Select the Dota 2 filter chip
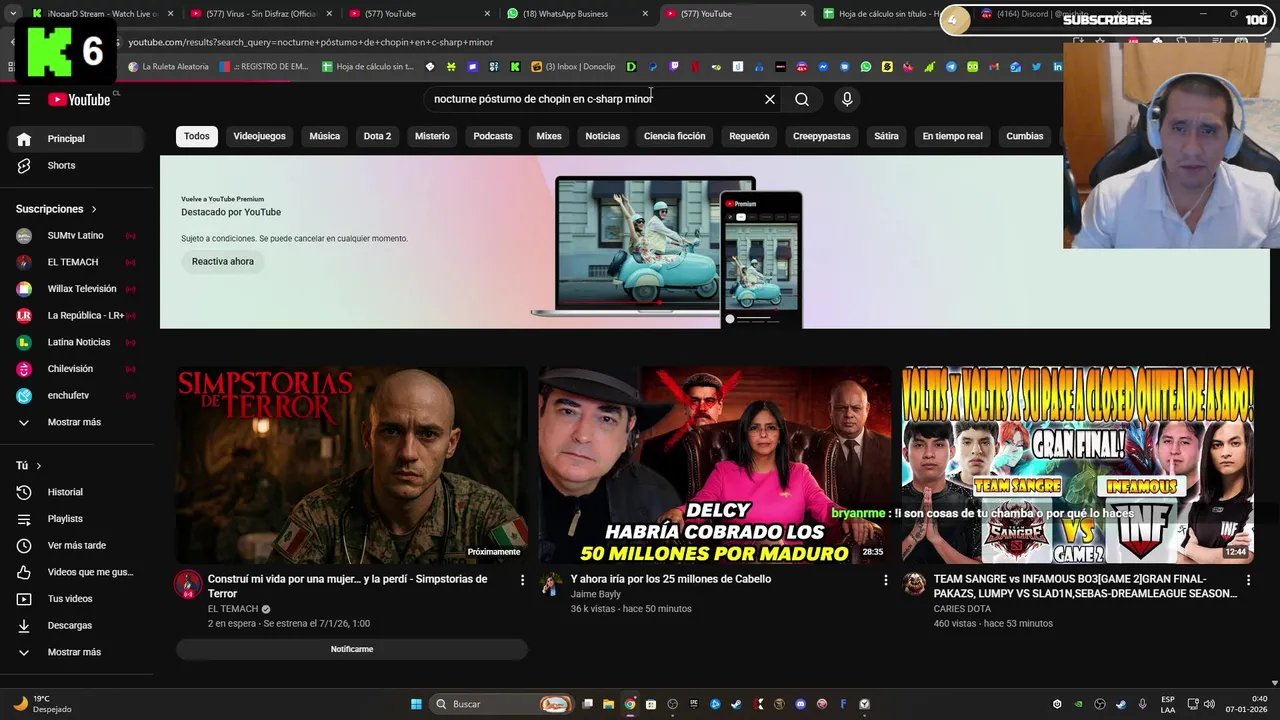 377,136
